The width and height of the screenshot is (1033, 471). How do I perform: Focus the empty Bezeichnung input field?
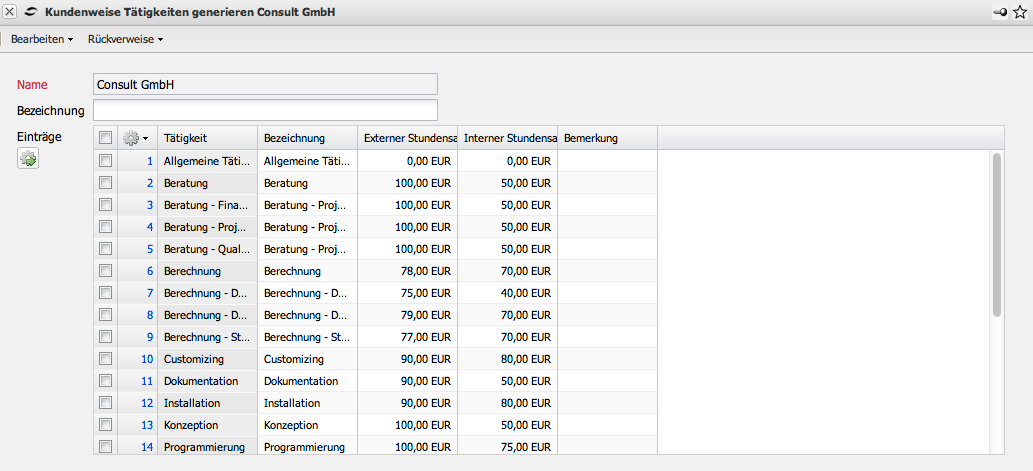265,110
